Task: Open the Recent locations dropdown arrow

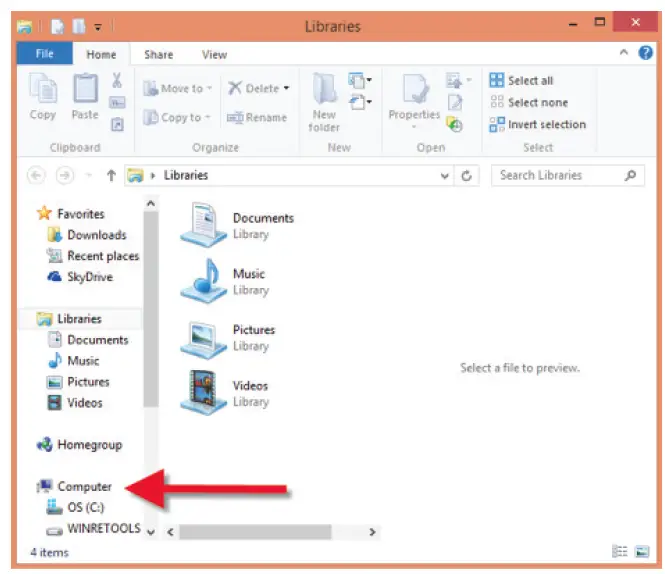Action: coord(89,175)
